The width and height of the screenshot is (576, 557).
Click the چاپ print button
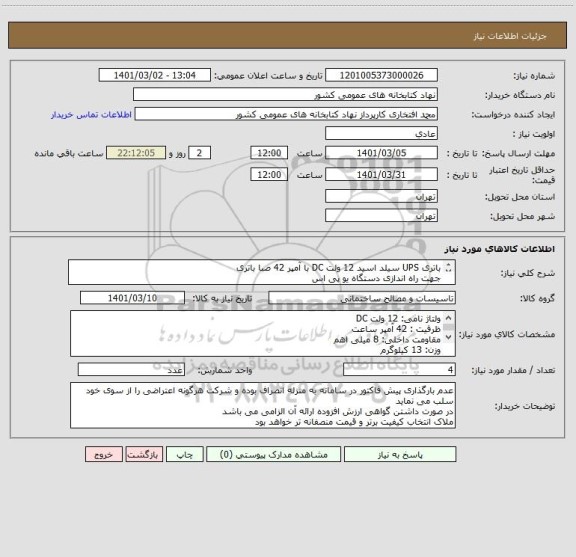point(184,454)
